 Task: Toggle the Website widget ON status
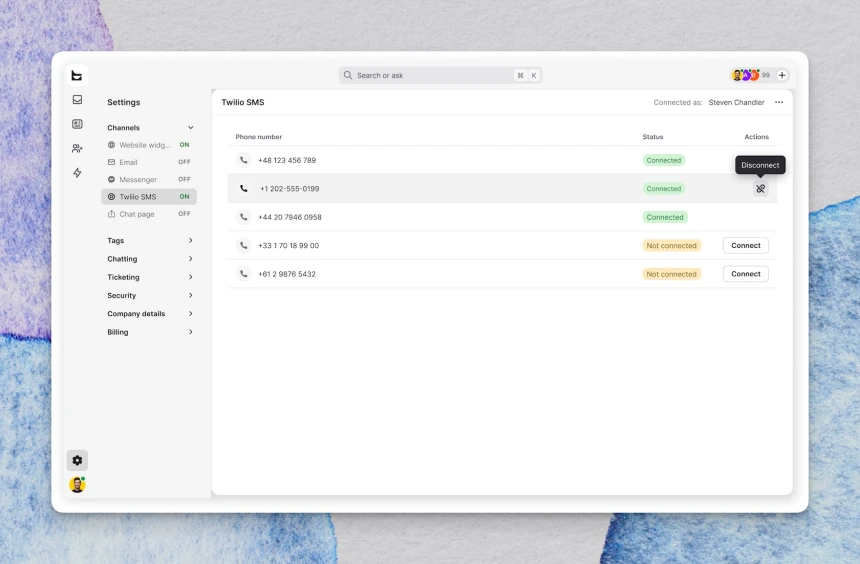click(184, 145)
